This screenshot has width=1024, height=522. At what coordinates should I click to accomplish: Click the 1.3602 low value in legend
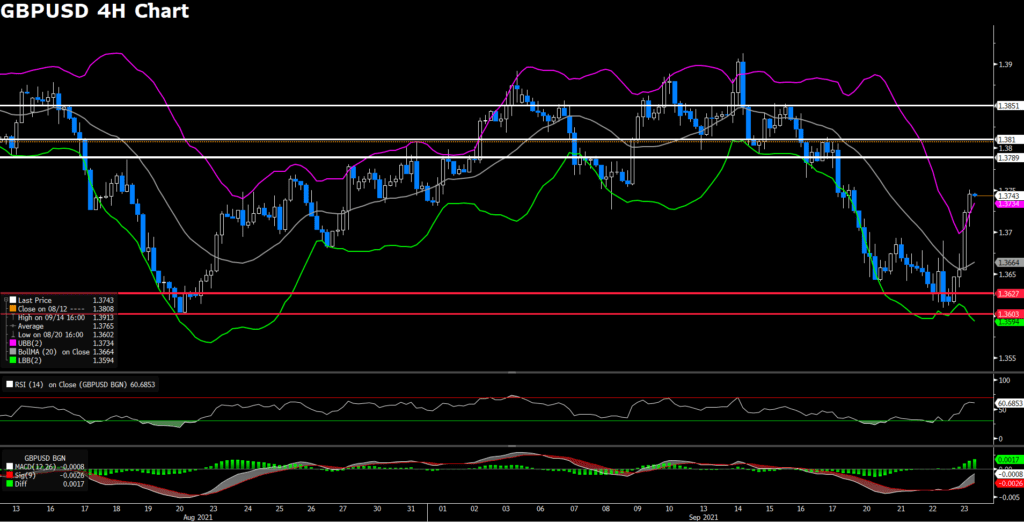coord(103,334)
